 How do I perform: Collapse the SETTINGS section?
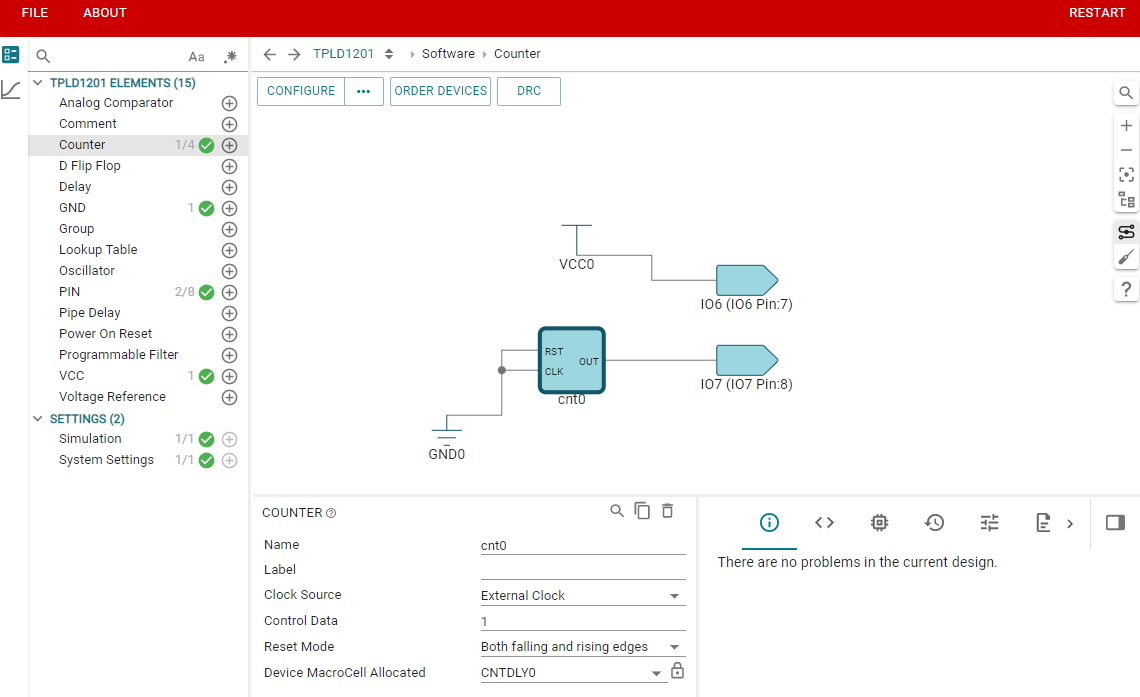pos(38,419)
